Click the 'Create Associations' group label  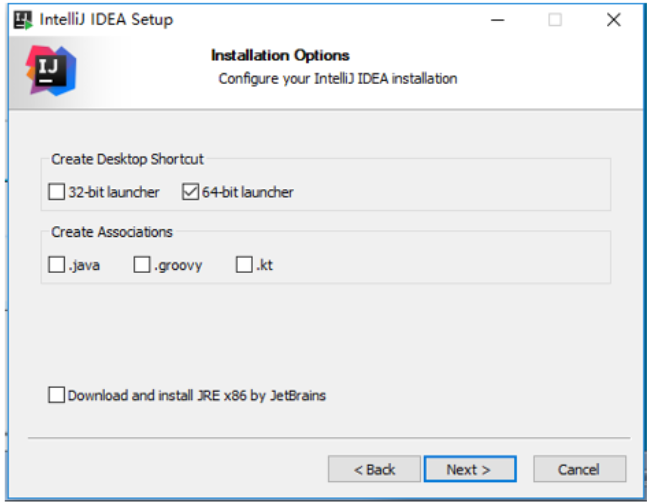click(x=112, y=232)
